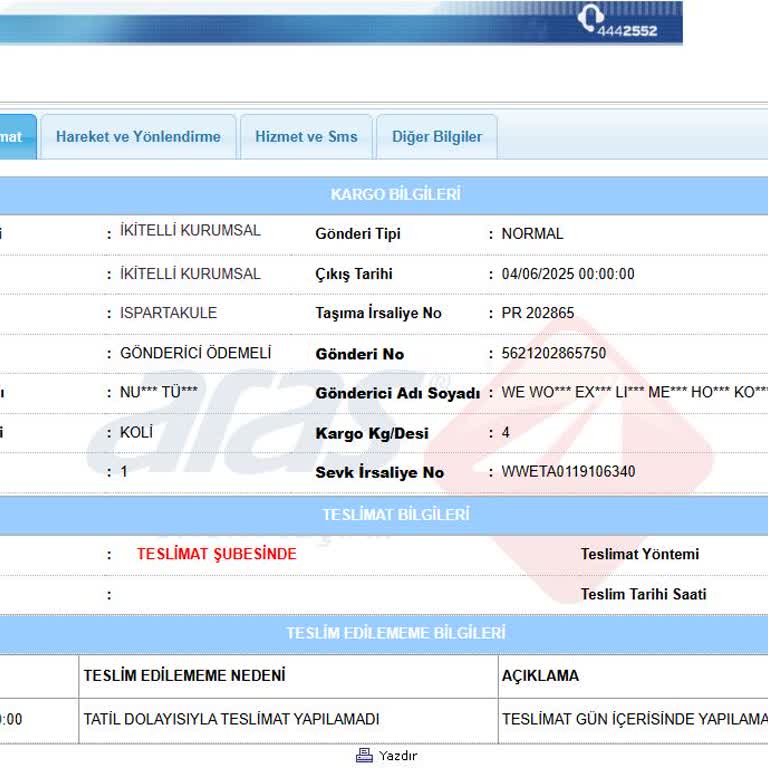Click the Çıkış Tarihi value 04/06/2025 00:00:00

coord(568,274)
